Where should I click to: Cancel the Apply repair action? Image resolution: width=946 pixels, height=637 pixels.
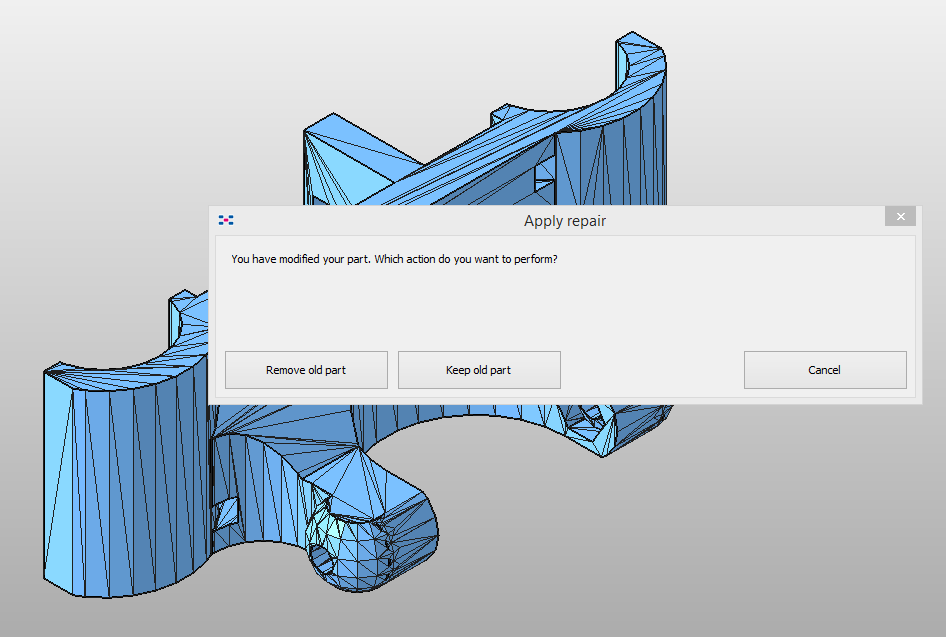(x=825, y=370)
